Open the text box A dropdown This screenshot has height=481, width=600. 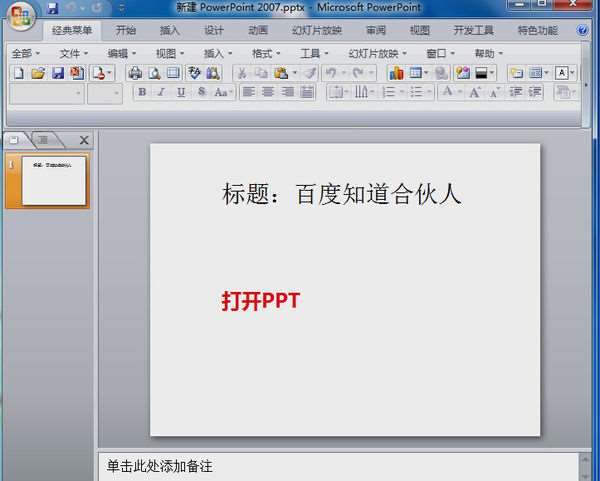[565, 73]
